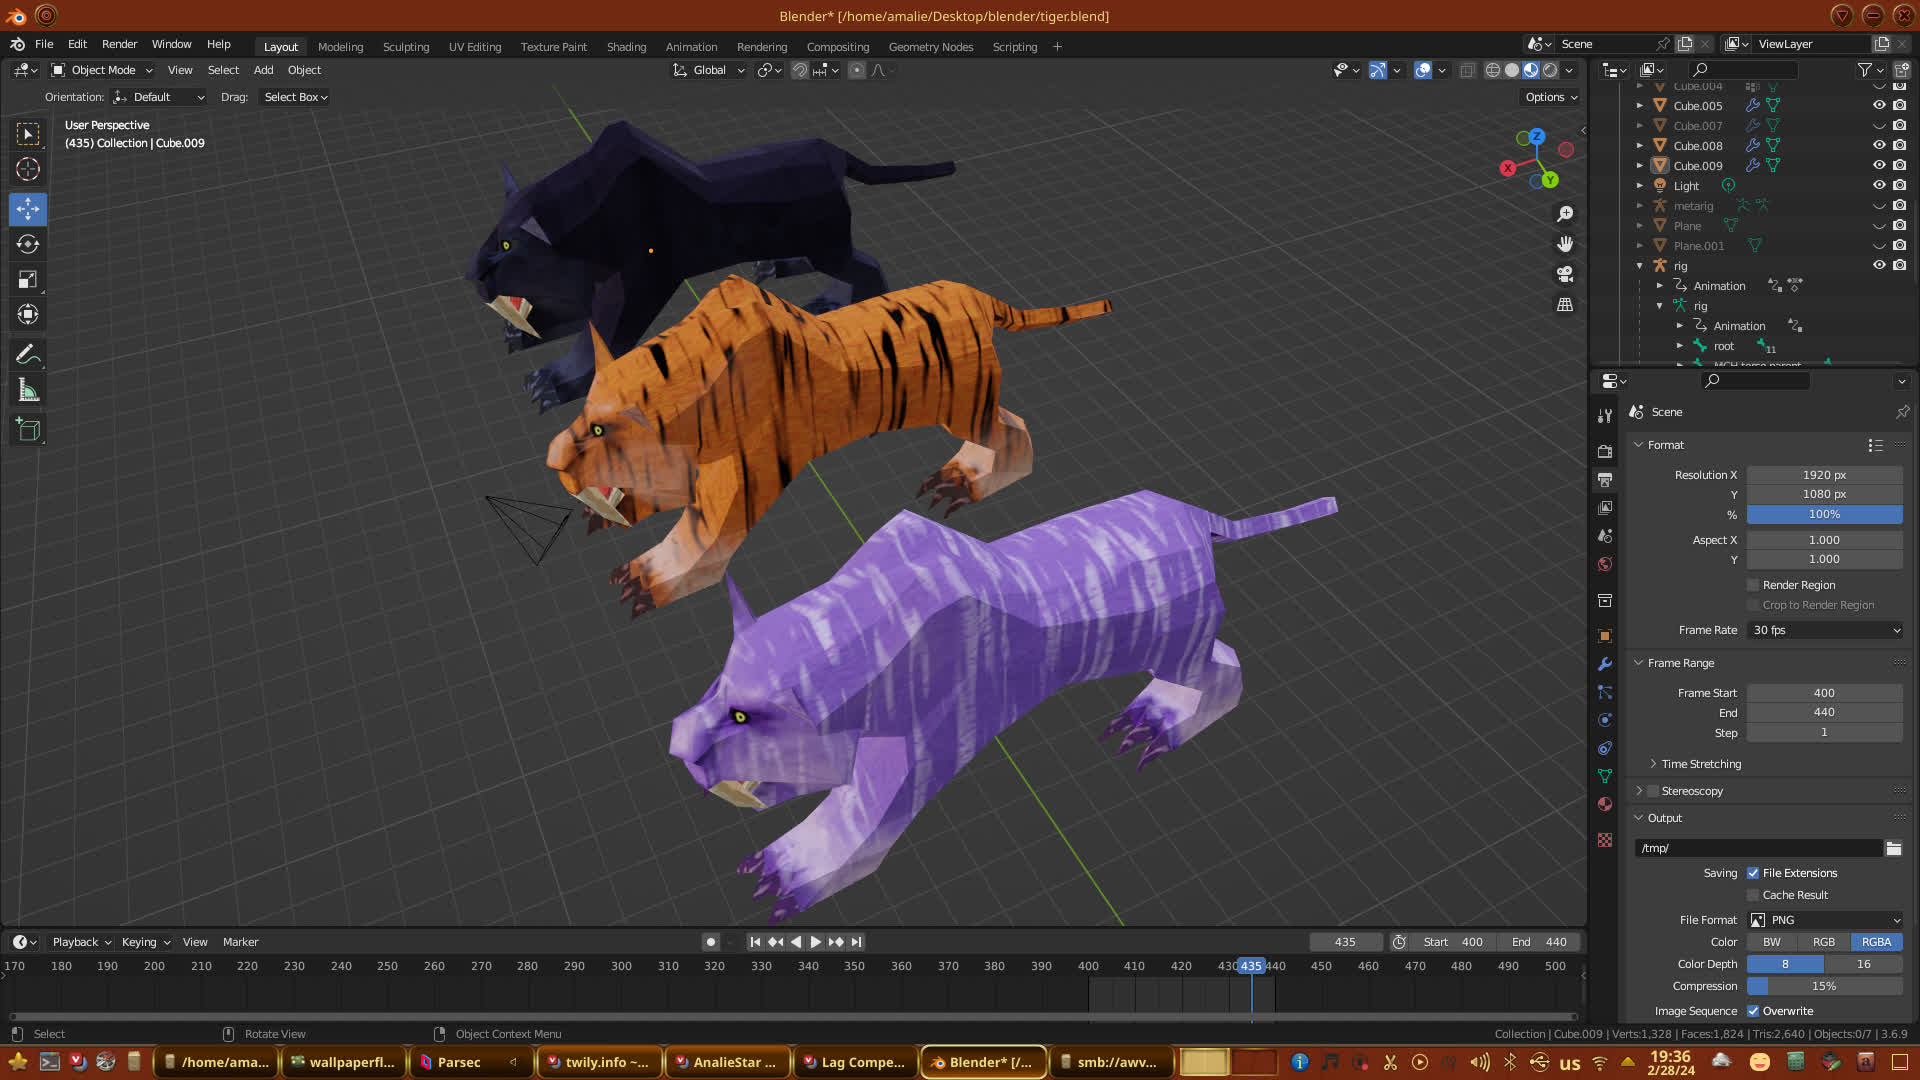
Task: Select the Rotate tool in left toolbar
Action: click(x=28, y=245)
